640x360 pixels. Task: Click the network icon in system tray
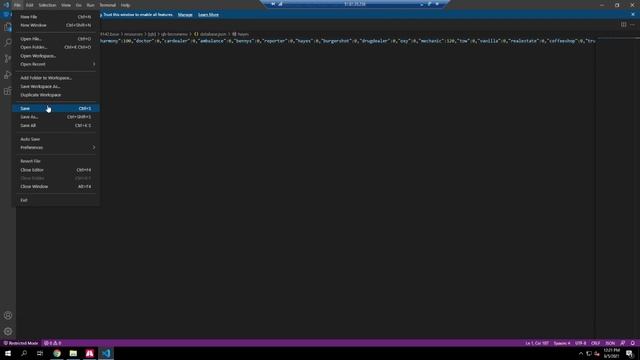pyautogui.click(x=589, y=353)
